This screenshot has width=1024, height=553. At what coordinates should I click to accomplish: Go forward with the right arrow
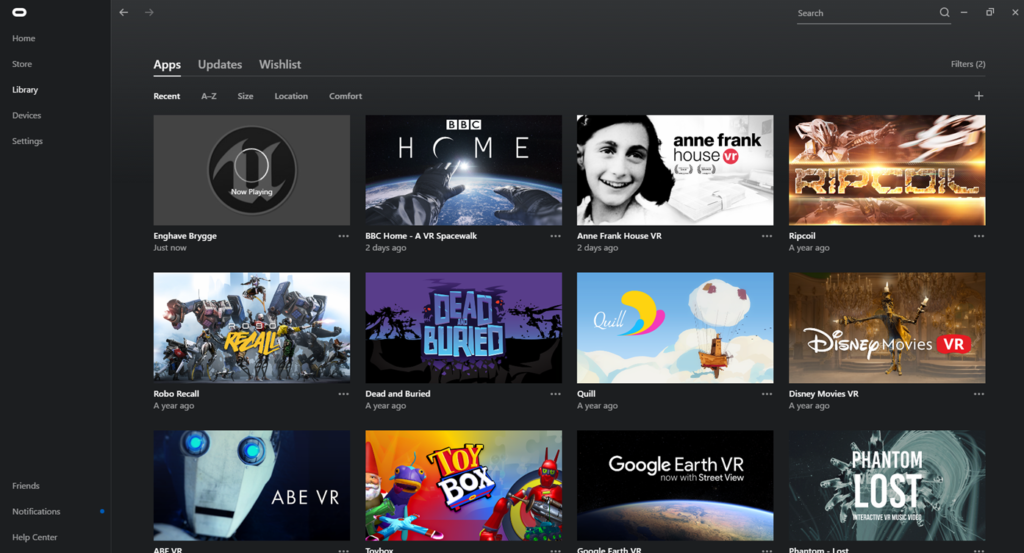tap(150, 12)
